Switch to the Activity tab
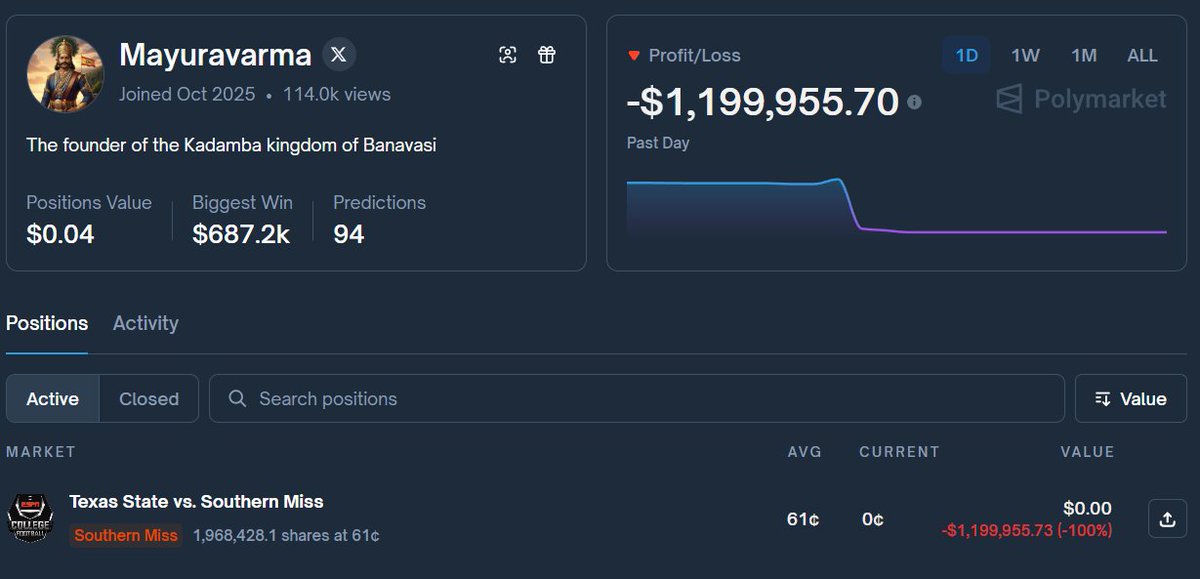Viewport: 1200px width, 579px height. (146, 323)
